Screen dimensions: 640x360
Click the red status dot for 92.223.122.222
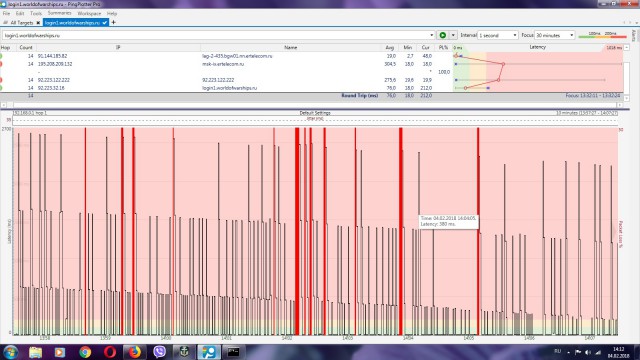[1, 80]
